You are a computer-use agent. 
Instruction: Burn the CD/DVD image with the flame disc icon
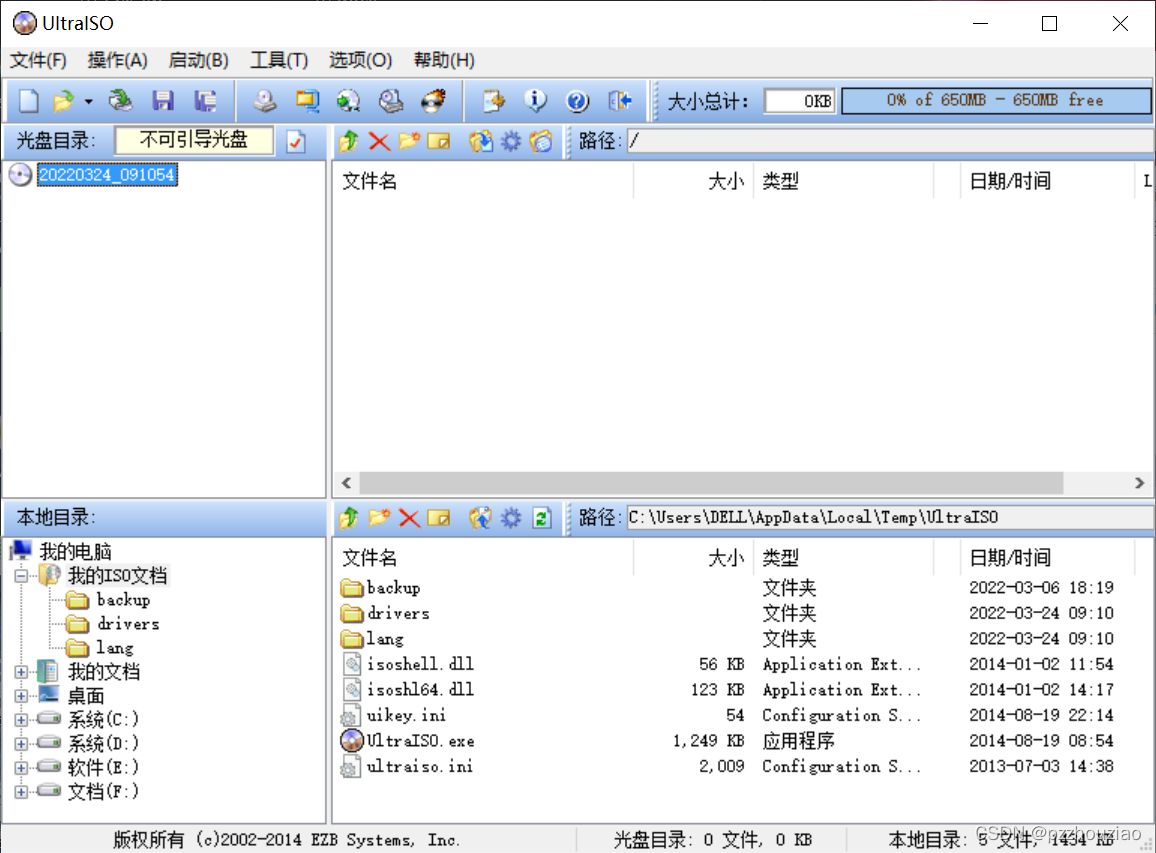[x=434, y=100]
